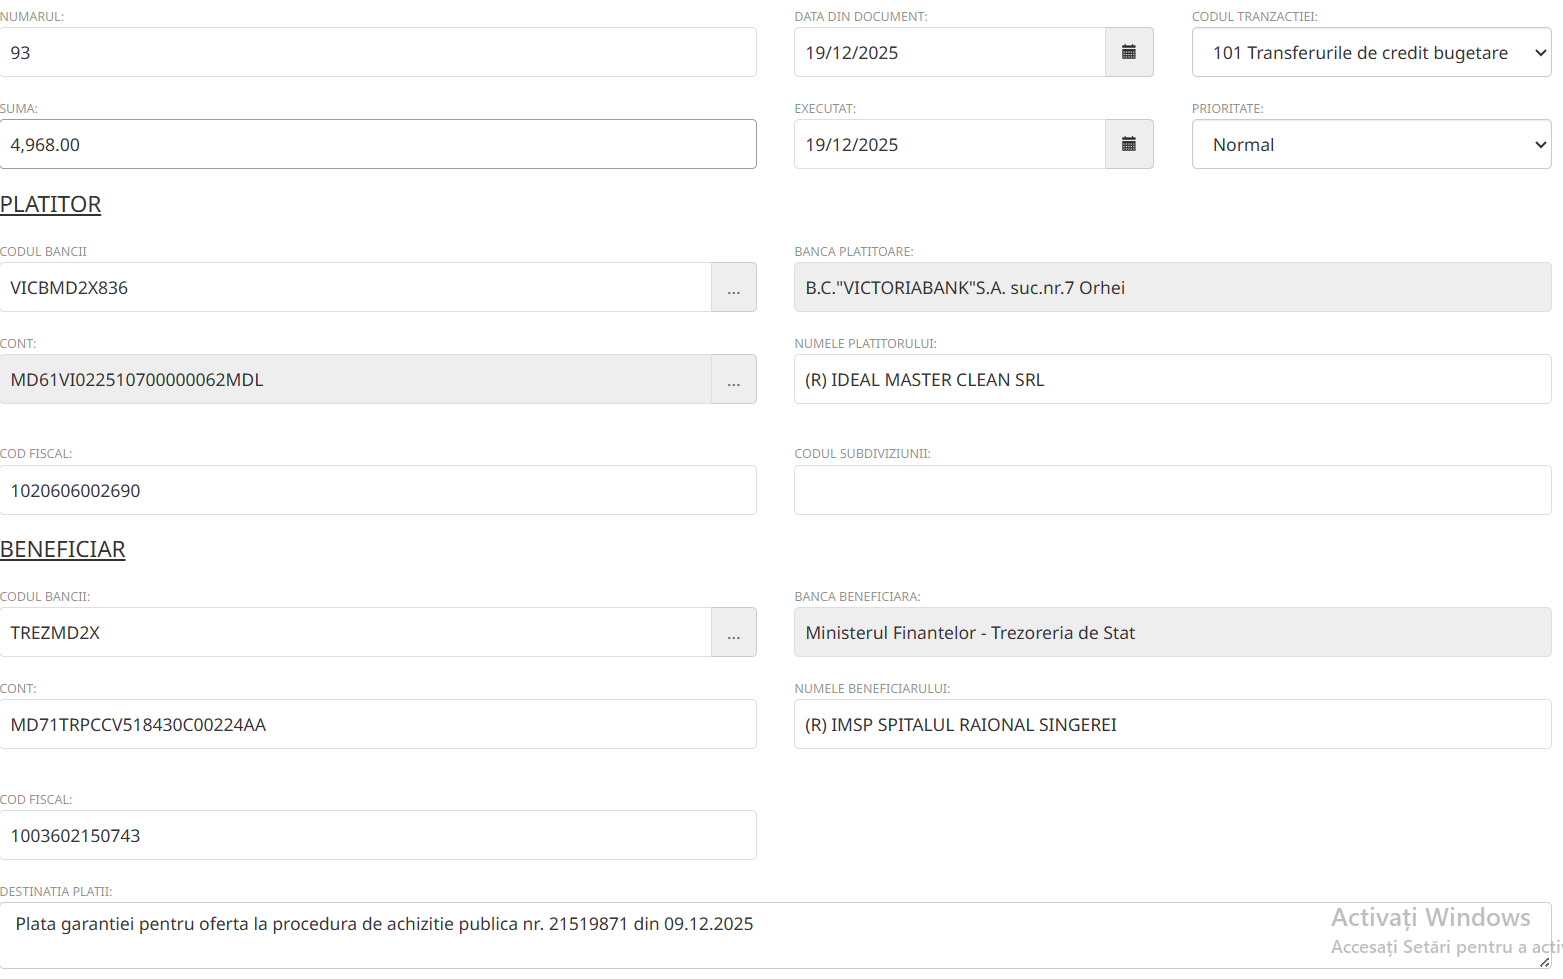Screen dimensions: 1563x979
Task: Click the Data din document date field
Action: pos(949,52)
